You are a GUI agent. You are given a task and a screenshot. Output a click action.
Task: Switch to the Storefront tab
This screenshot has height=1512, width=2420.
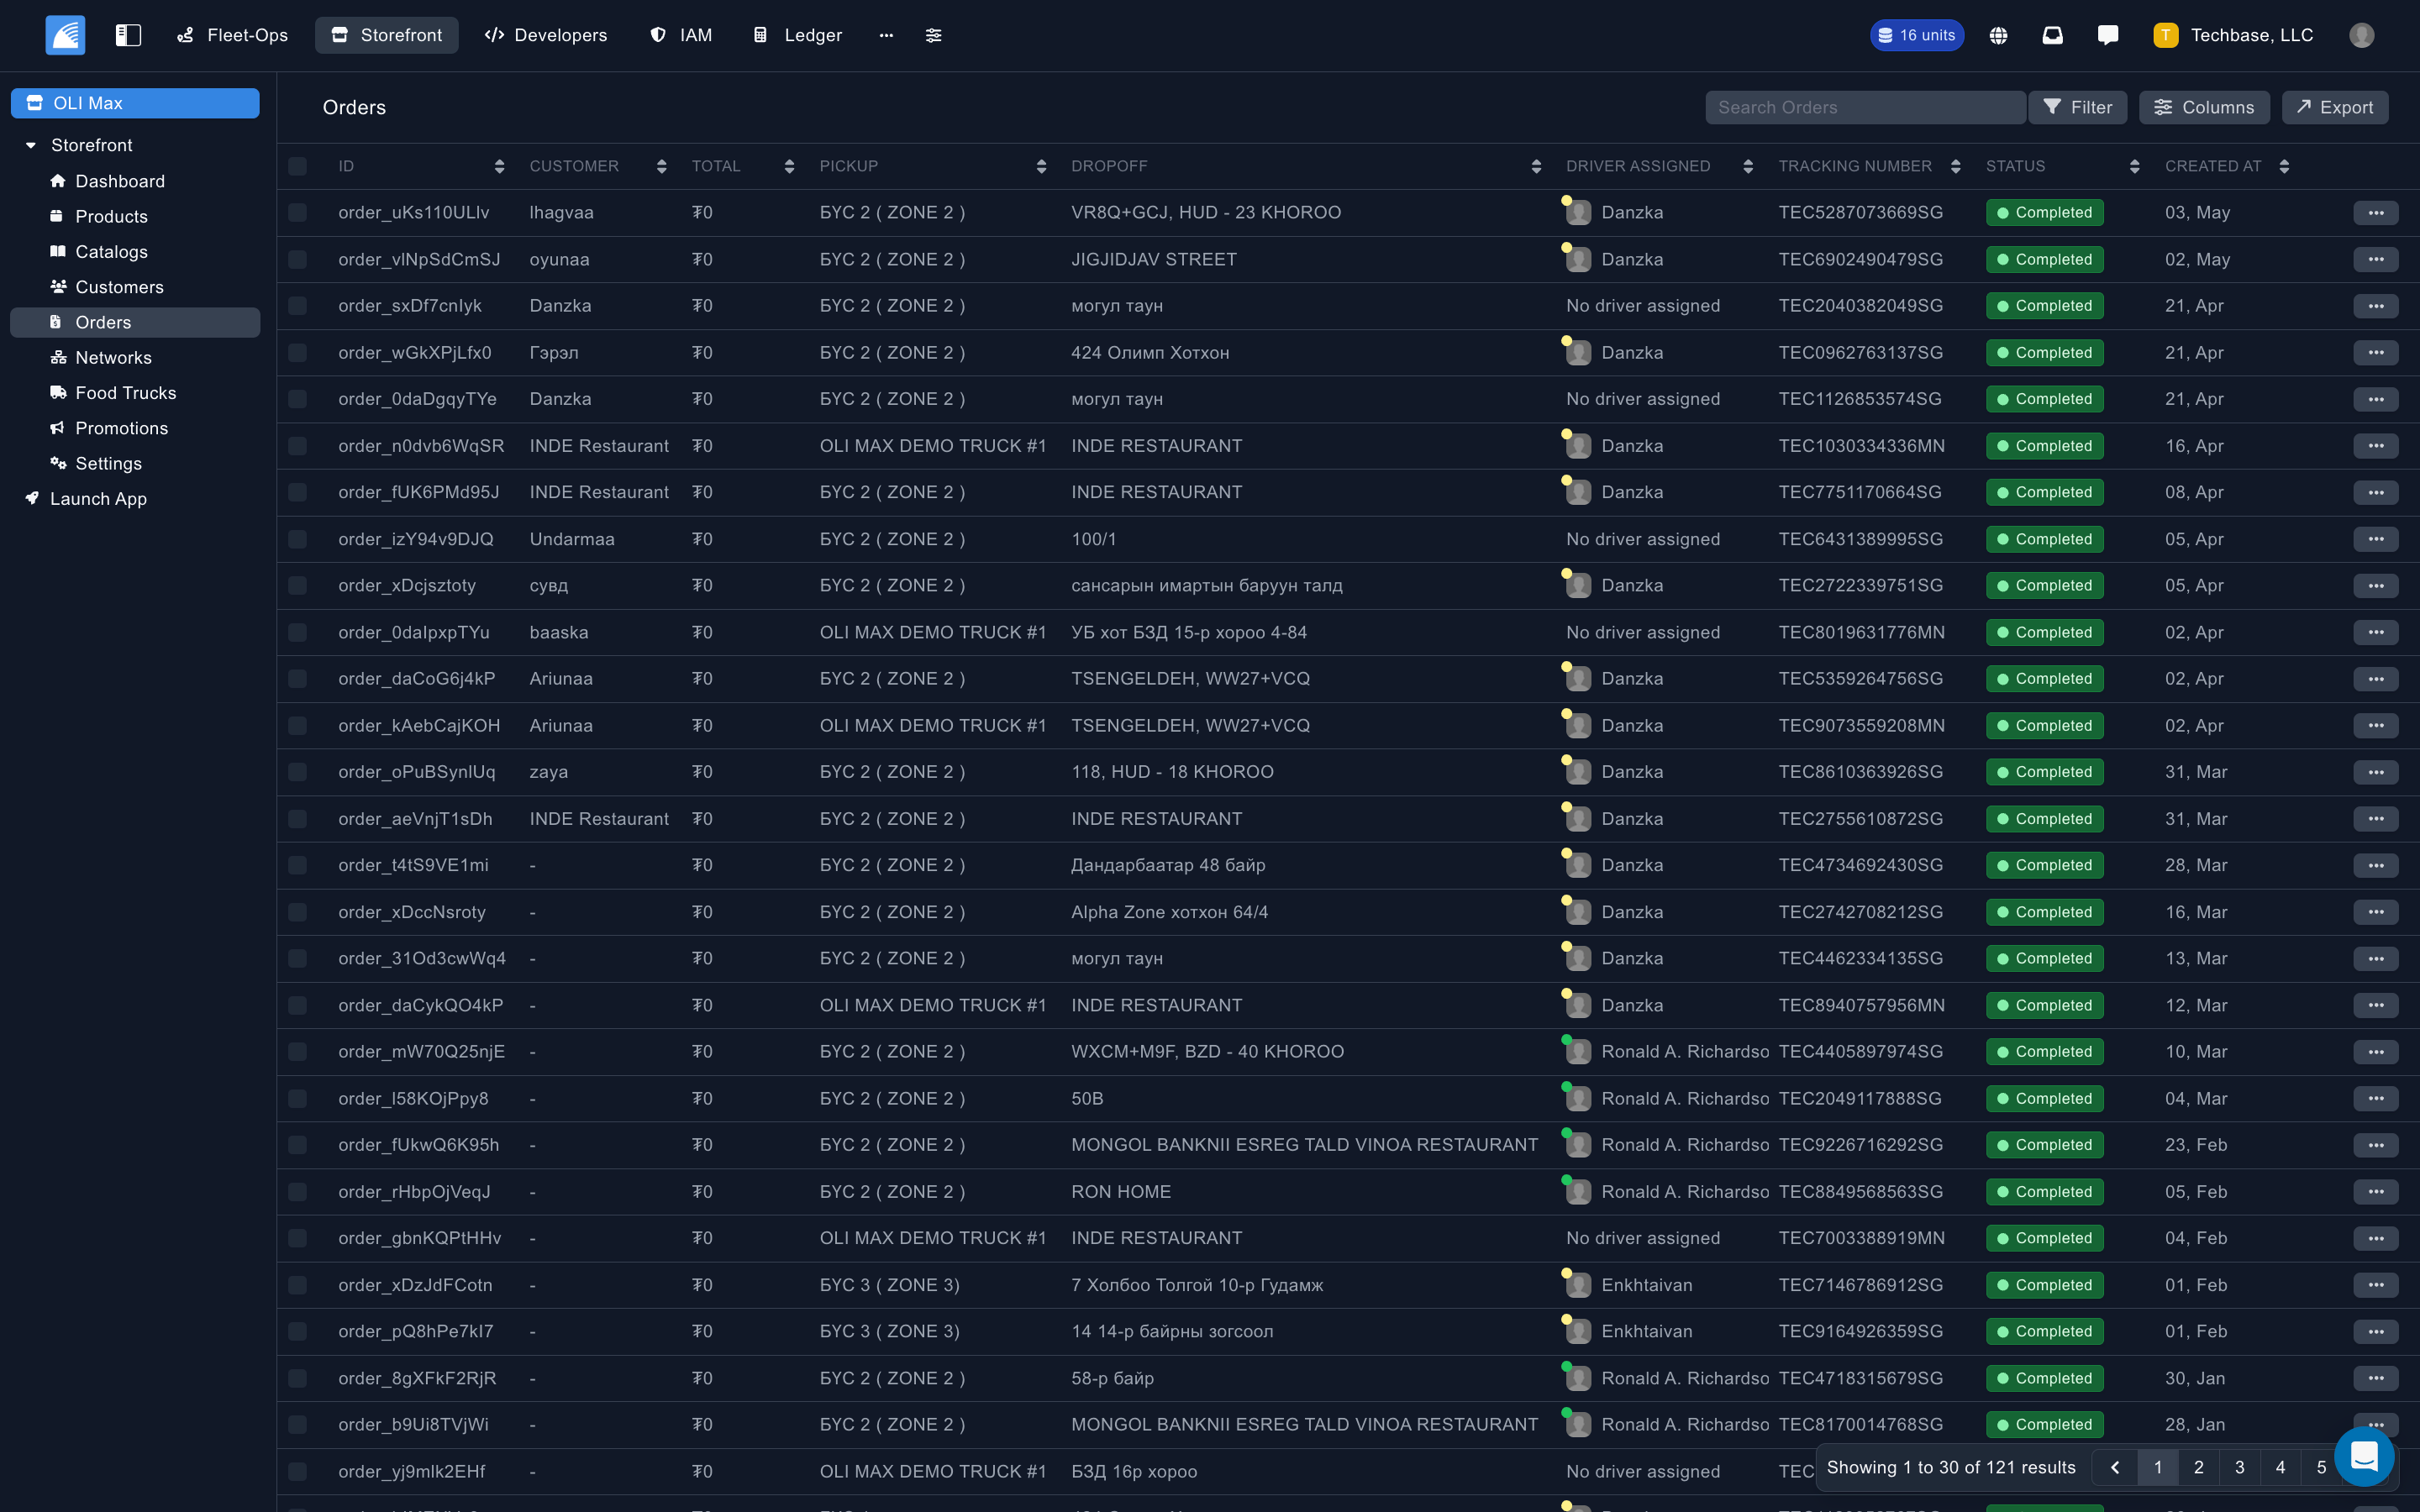coord(386,35)
